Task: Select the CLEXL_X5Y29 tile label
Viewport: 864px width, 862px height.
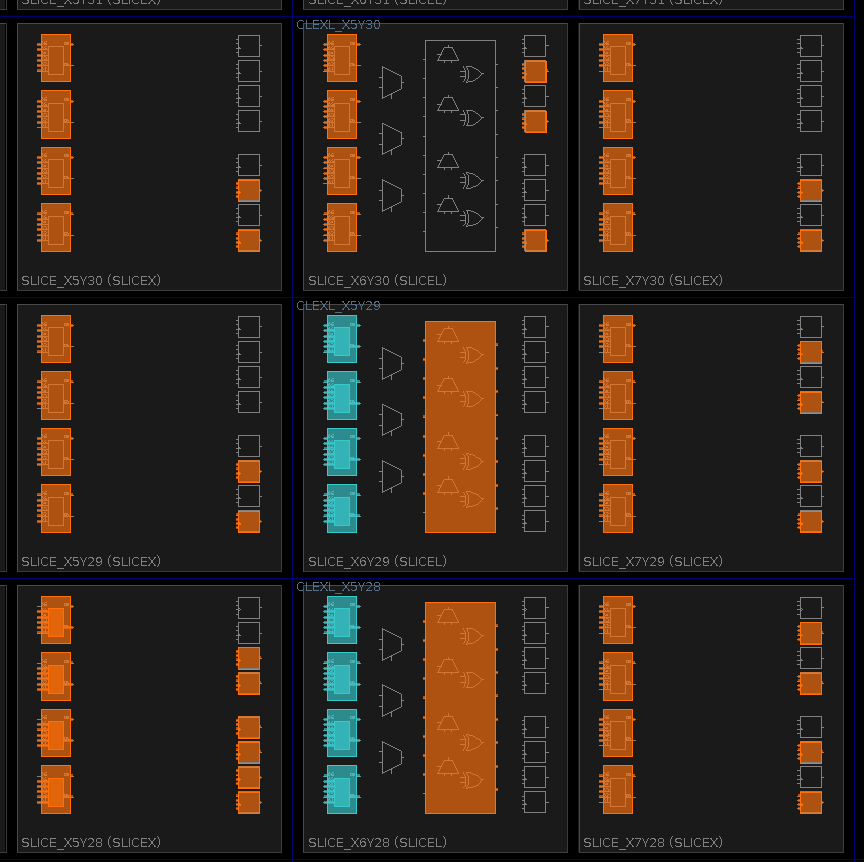Action: (338, 306)
